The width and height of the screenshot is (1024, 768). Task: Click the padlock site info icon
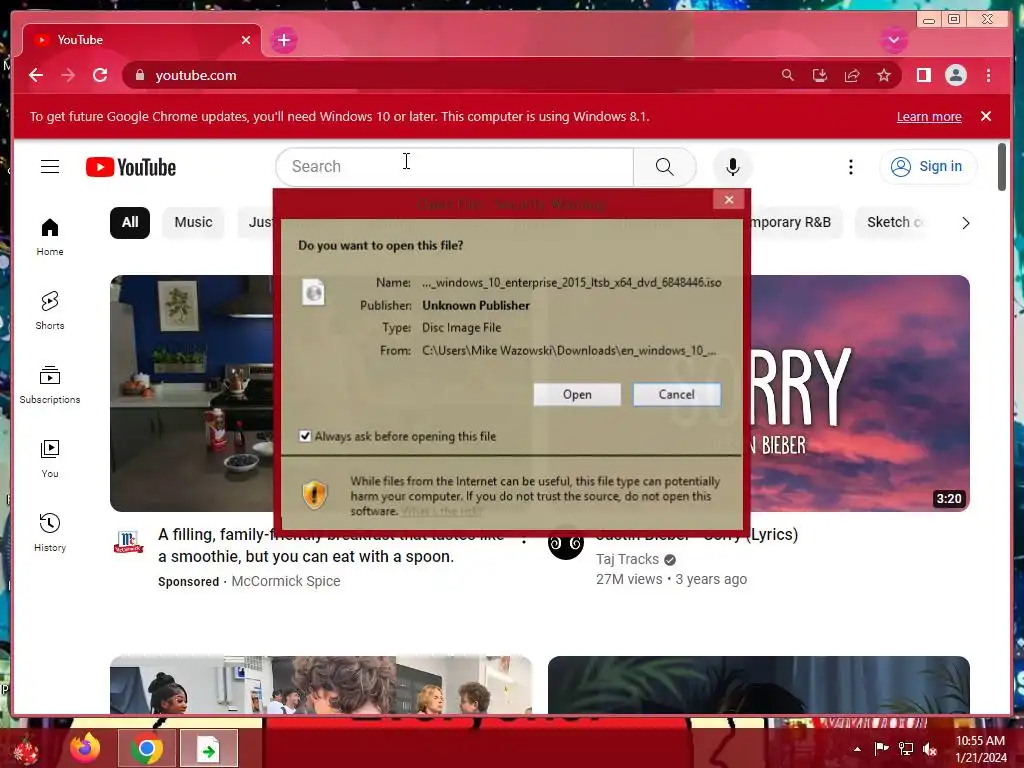point(139,75)
